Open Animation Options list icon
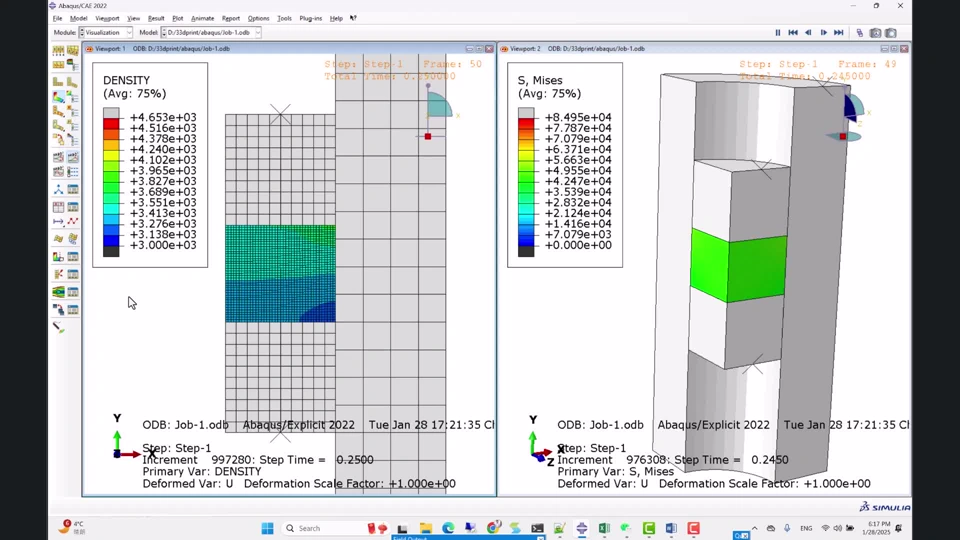960x540 pixels. click(x=73, y=171)
